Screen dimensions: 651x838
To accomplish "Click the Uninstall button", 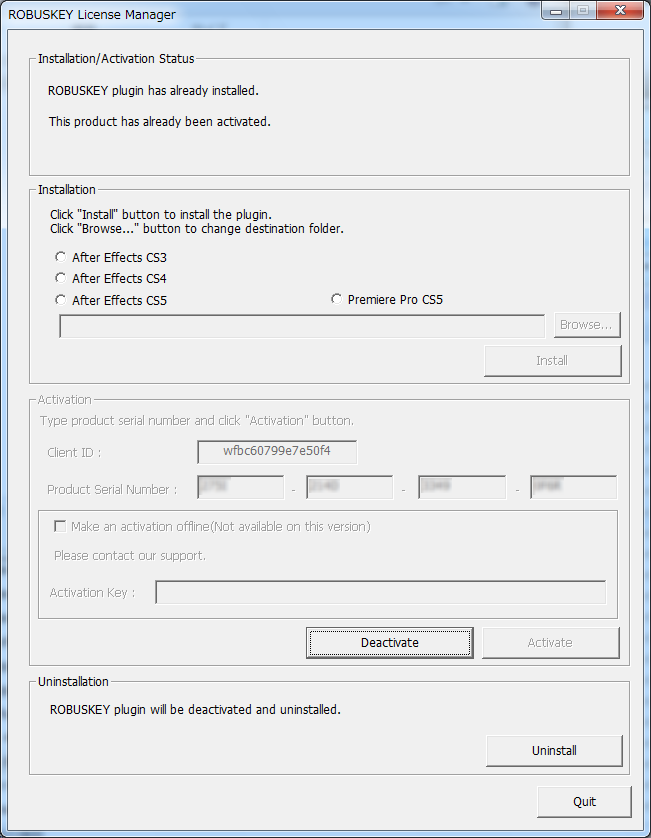I will [554, 750].
